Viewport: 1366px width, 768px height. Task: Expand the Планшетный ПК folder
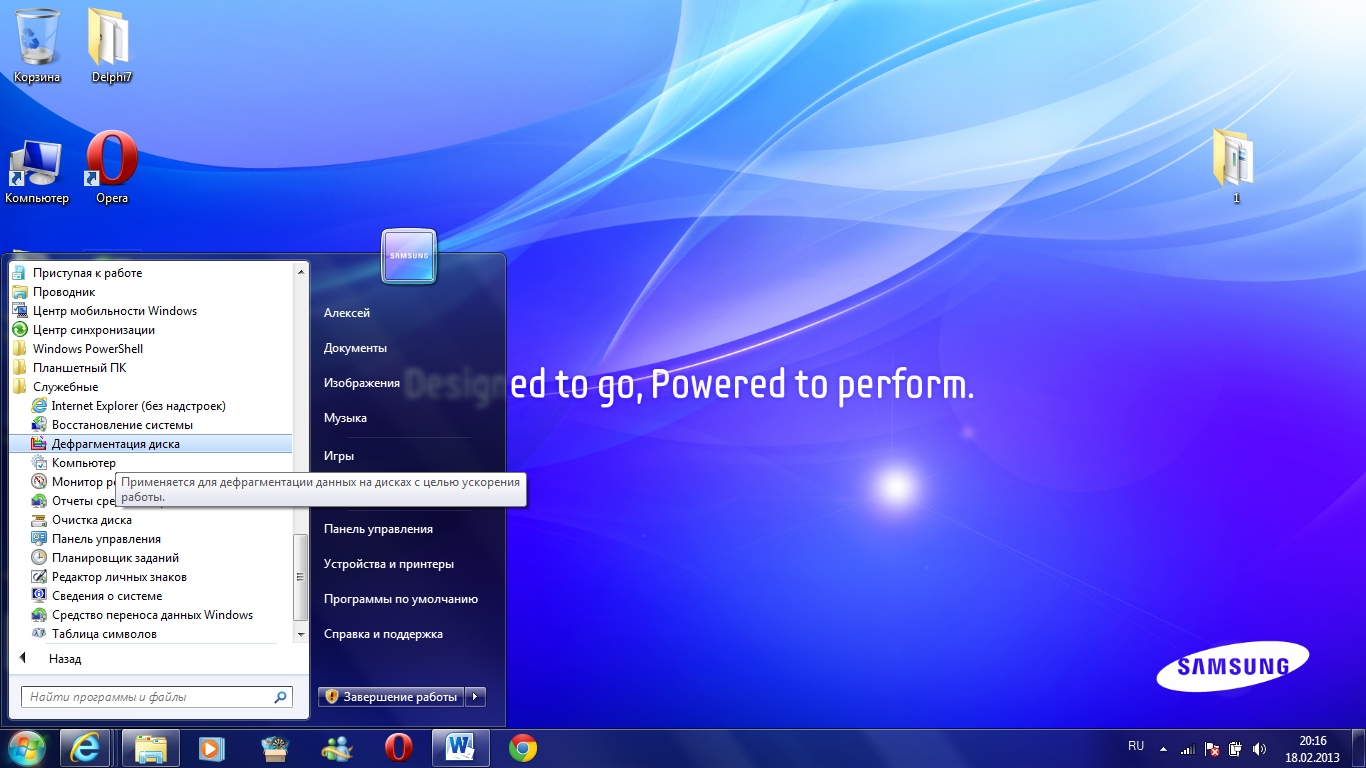[x=150, y=368]
